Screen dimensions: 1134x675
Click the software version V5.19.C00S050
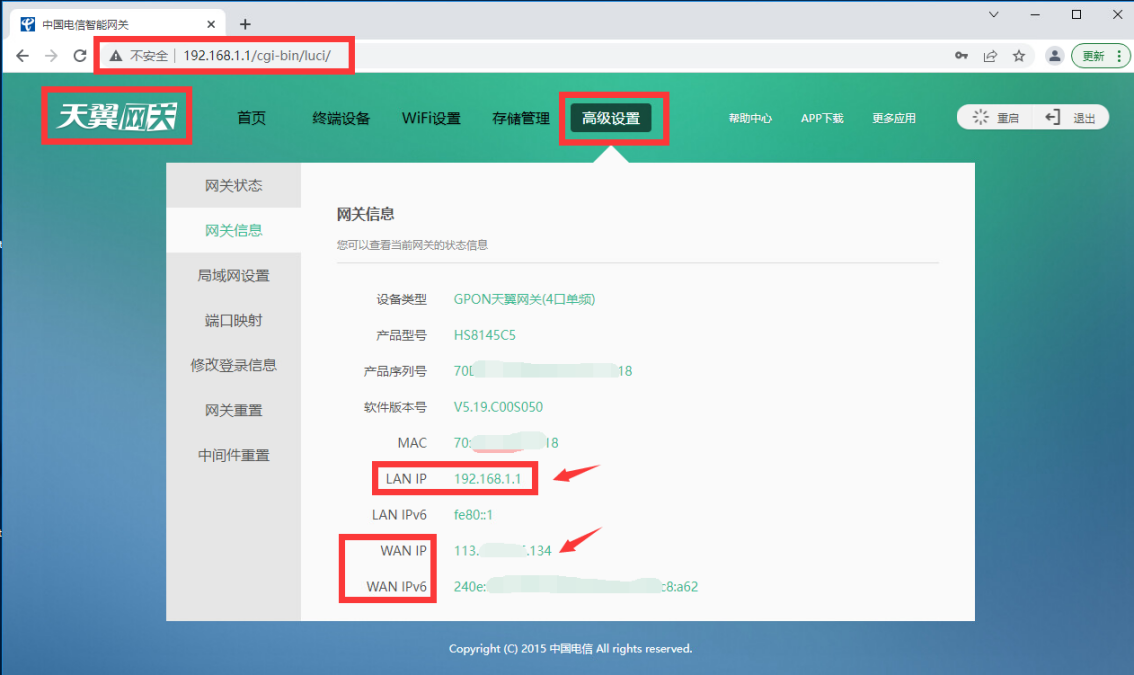point(498,407)
